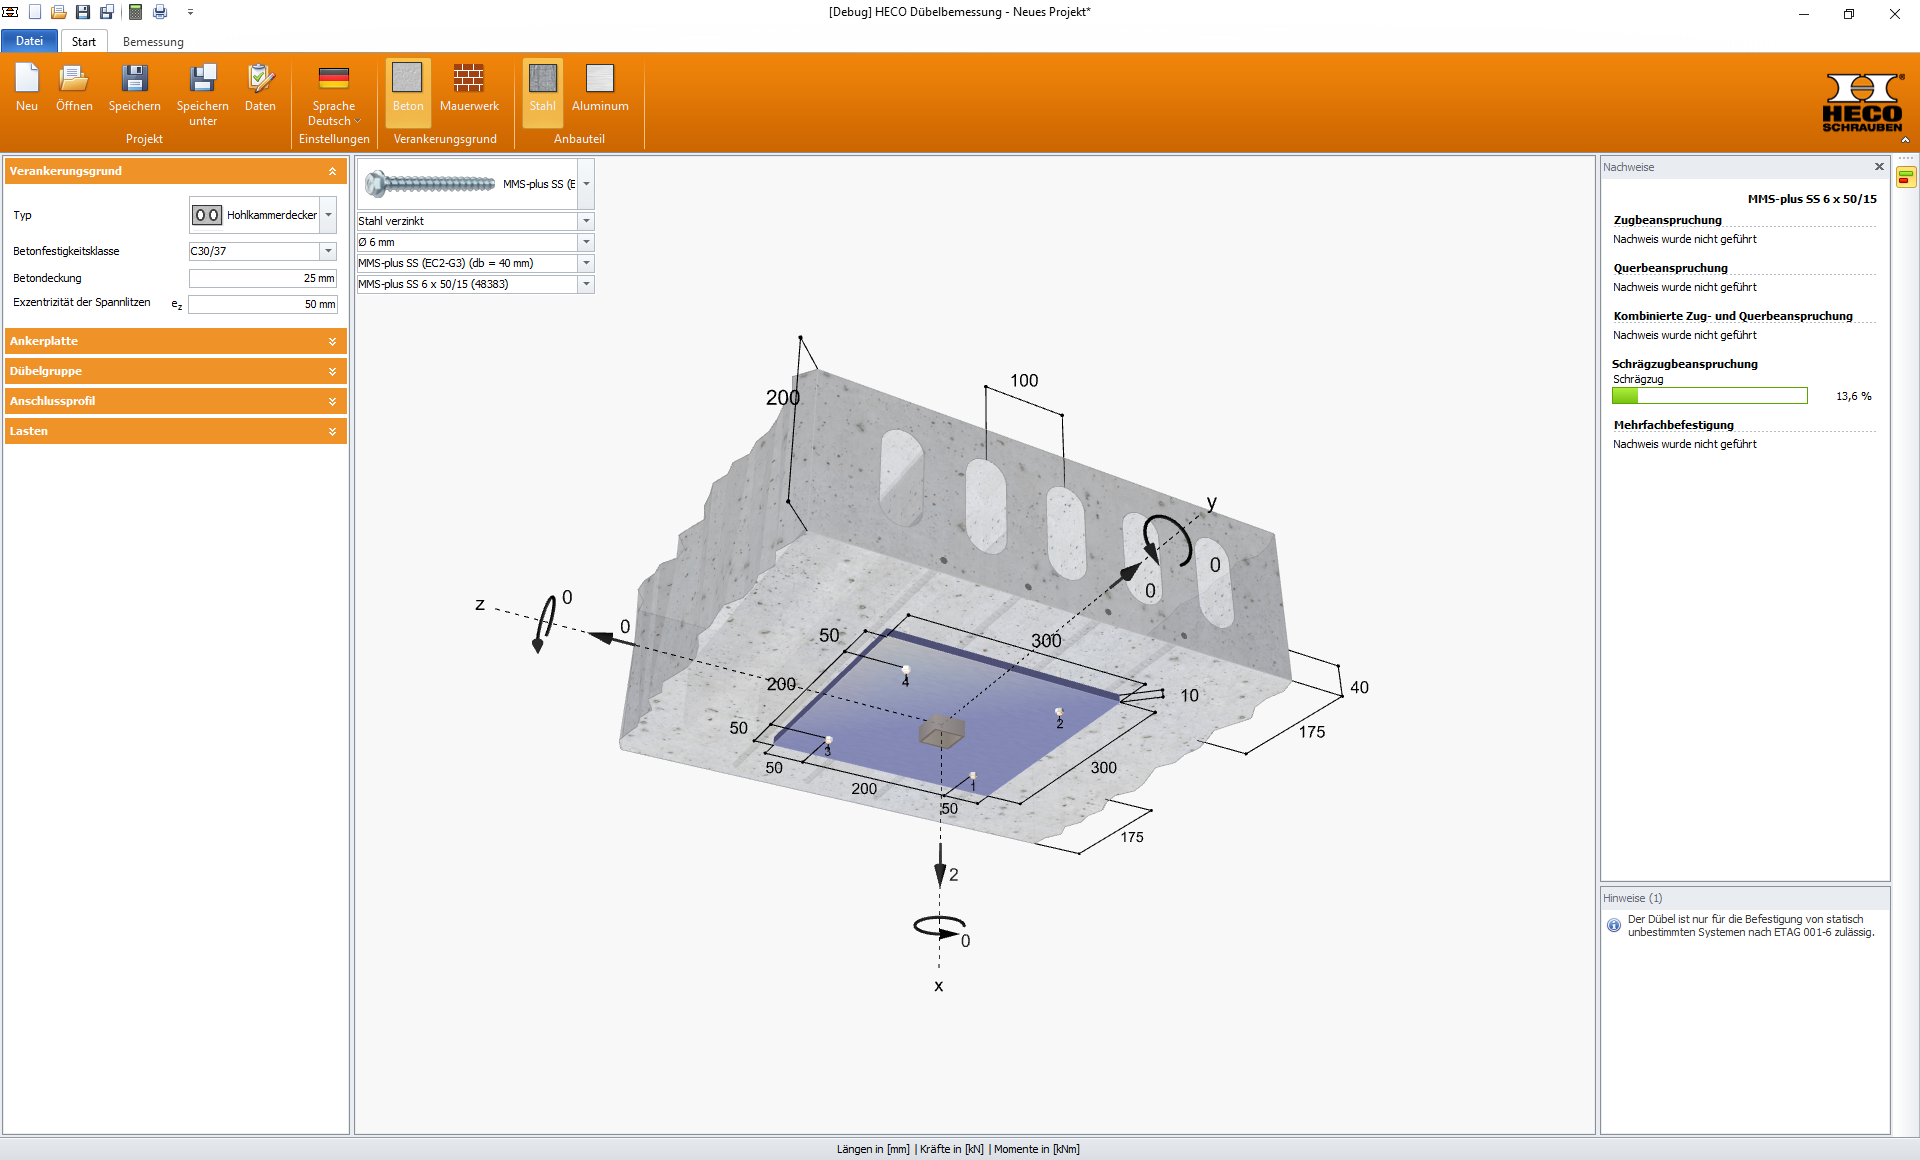Click Querbeanspruchung heading
The image size is (1920, 1160).
click(1670, 268)
